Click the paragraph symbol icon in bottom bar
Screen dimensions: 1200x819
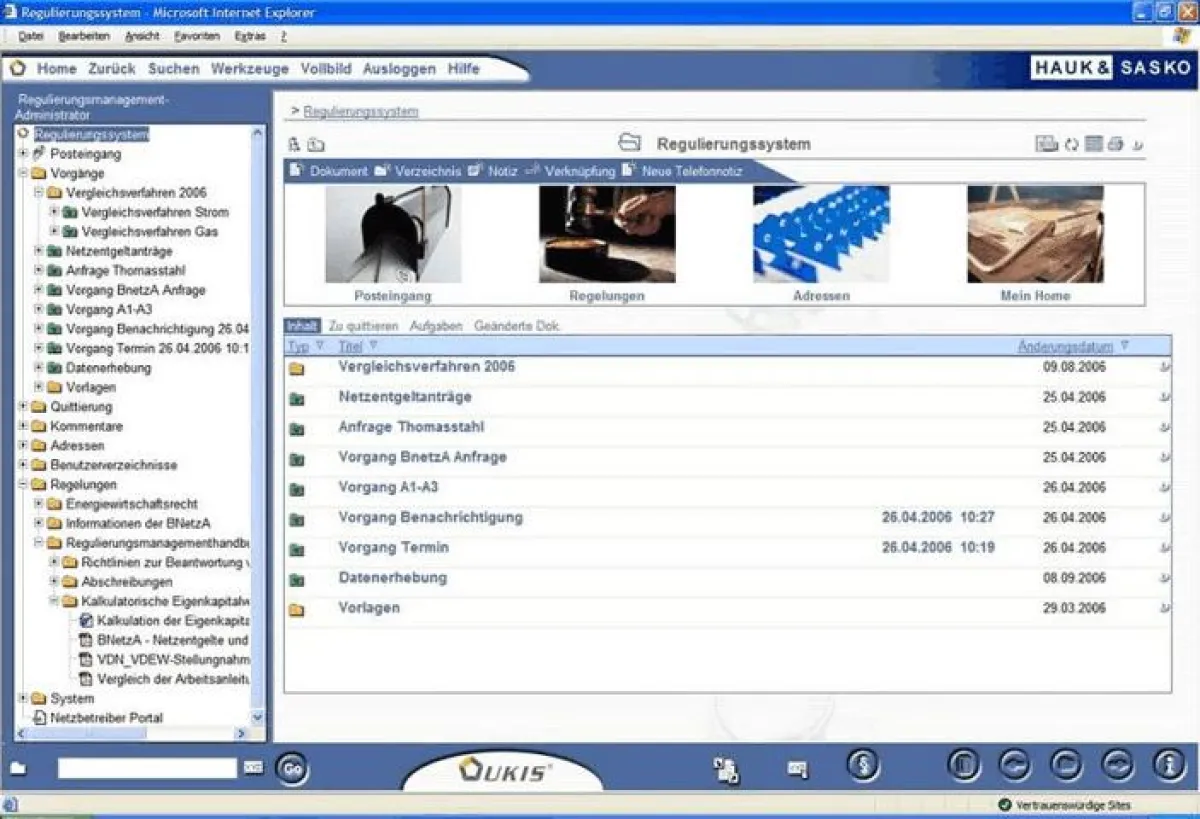[863, 766]
